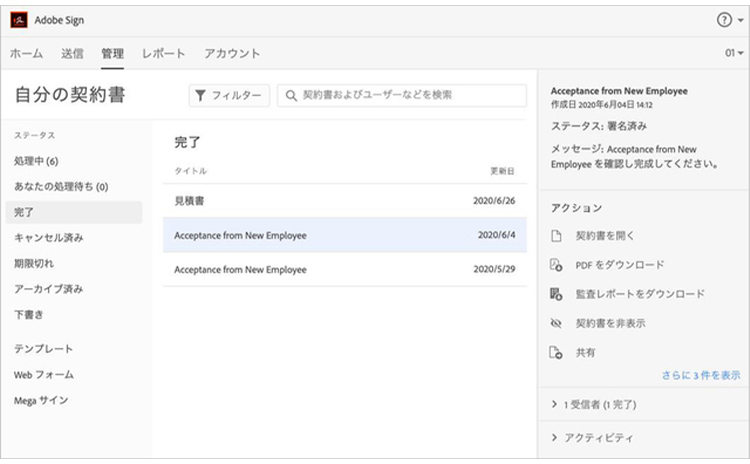
Task: Open the help question mark menu
Action: point(724,20)
